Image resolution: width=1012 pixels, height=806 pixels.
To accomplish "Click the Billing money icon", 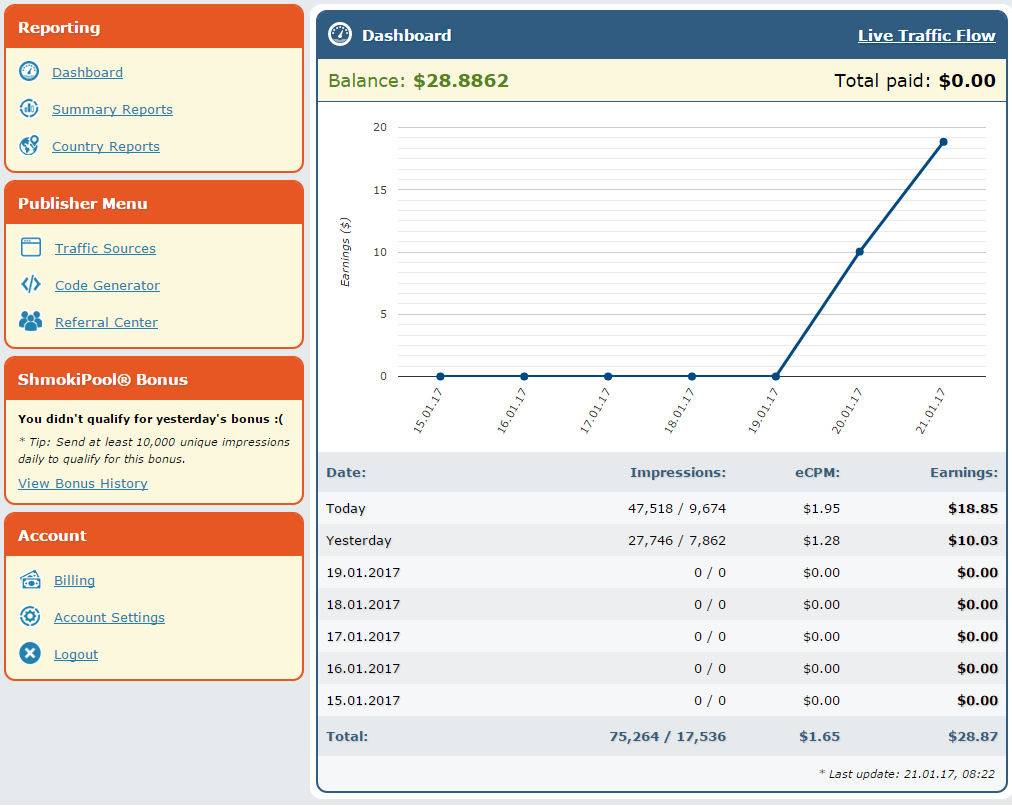I will (30, 579).
